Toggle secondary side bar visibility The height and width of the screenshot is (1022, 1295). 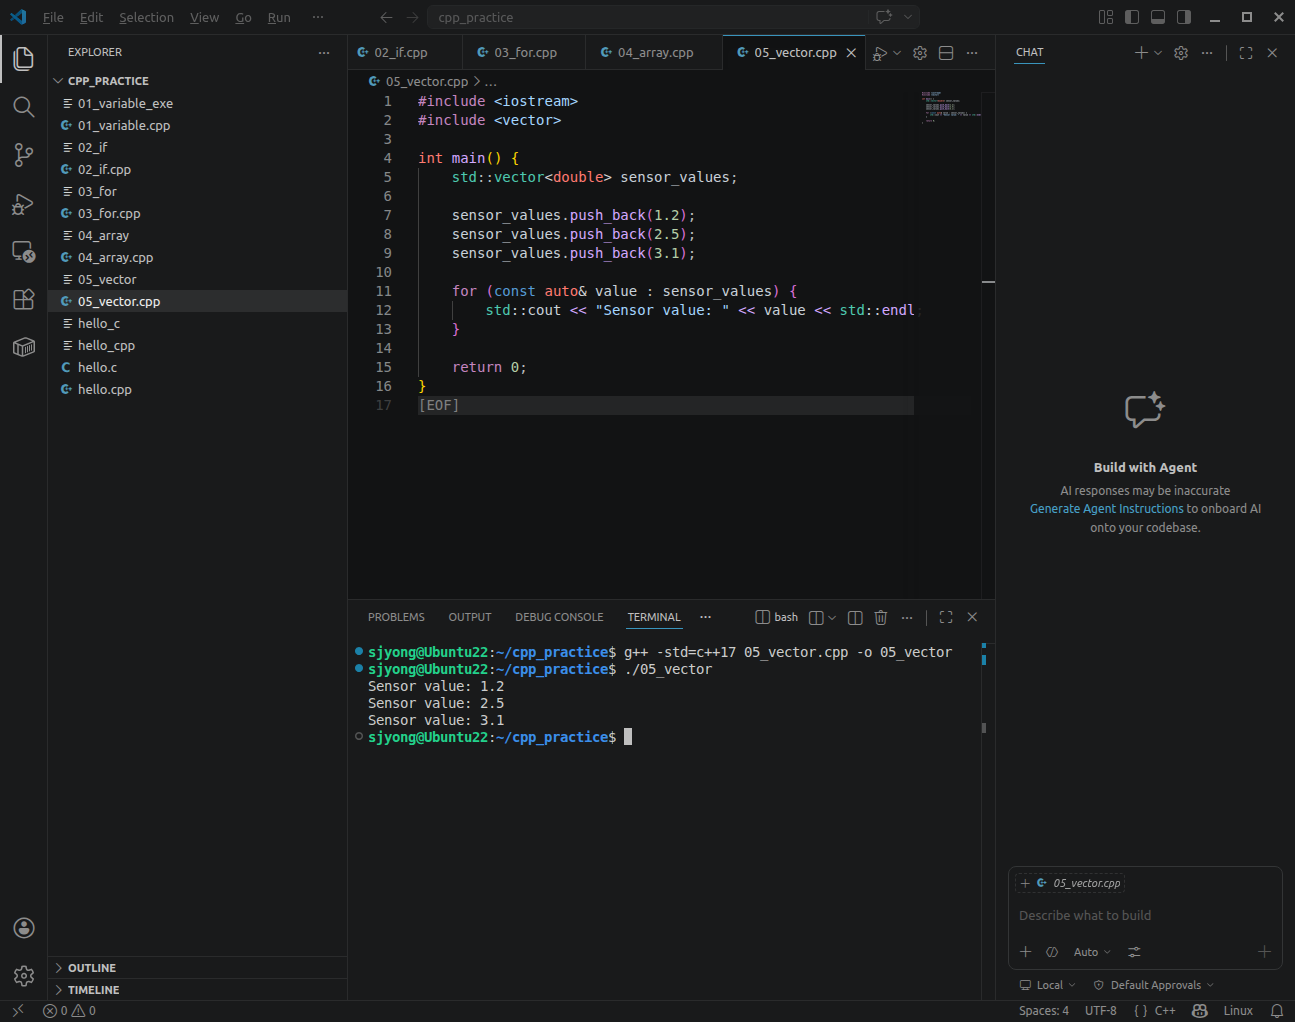pos(1184,17)
